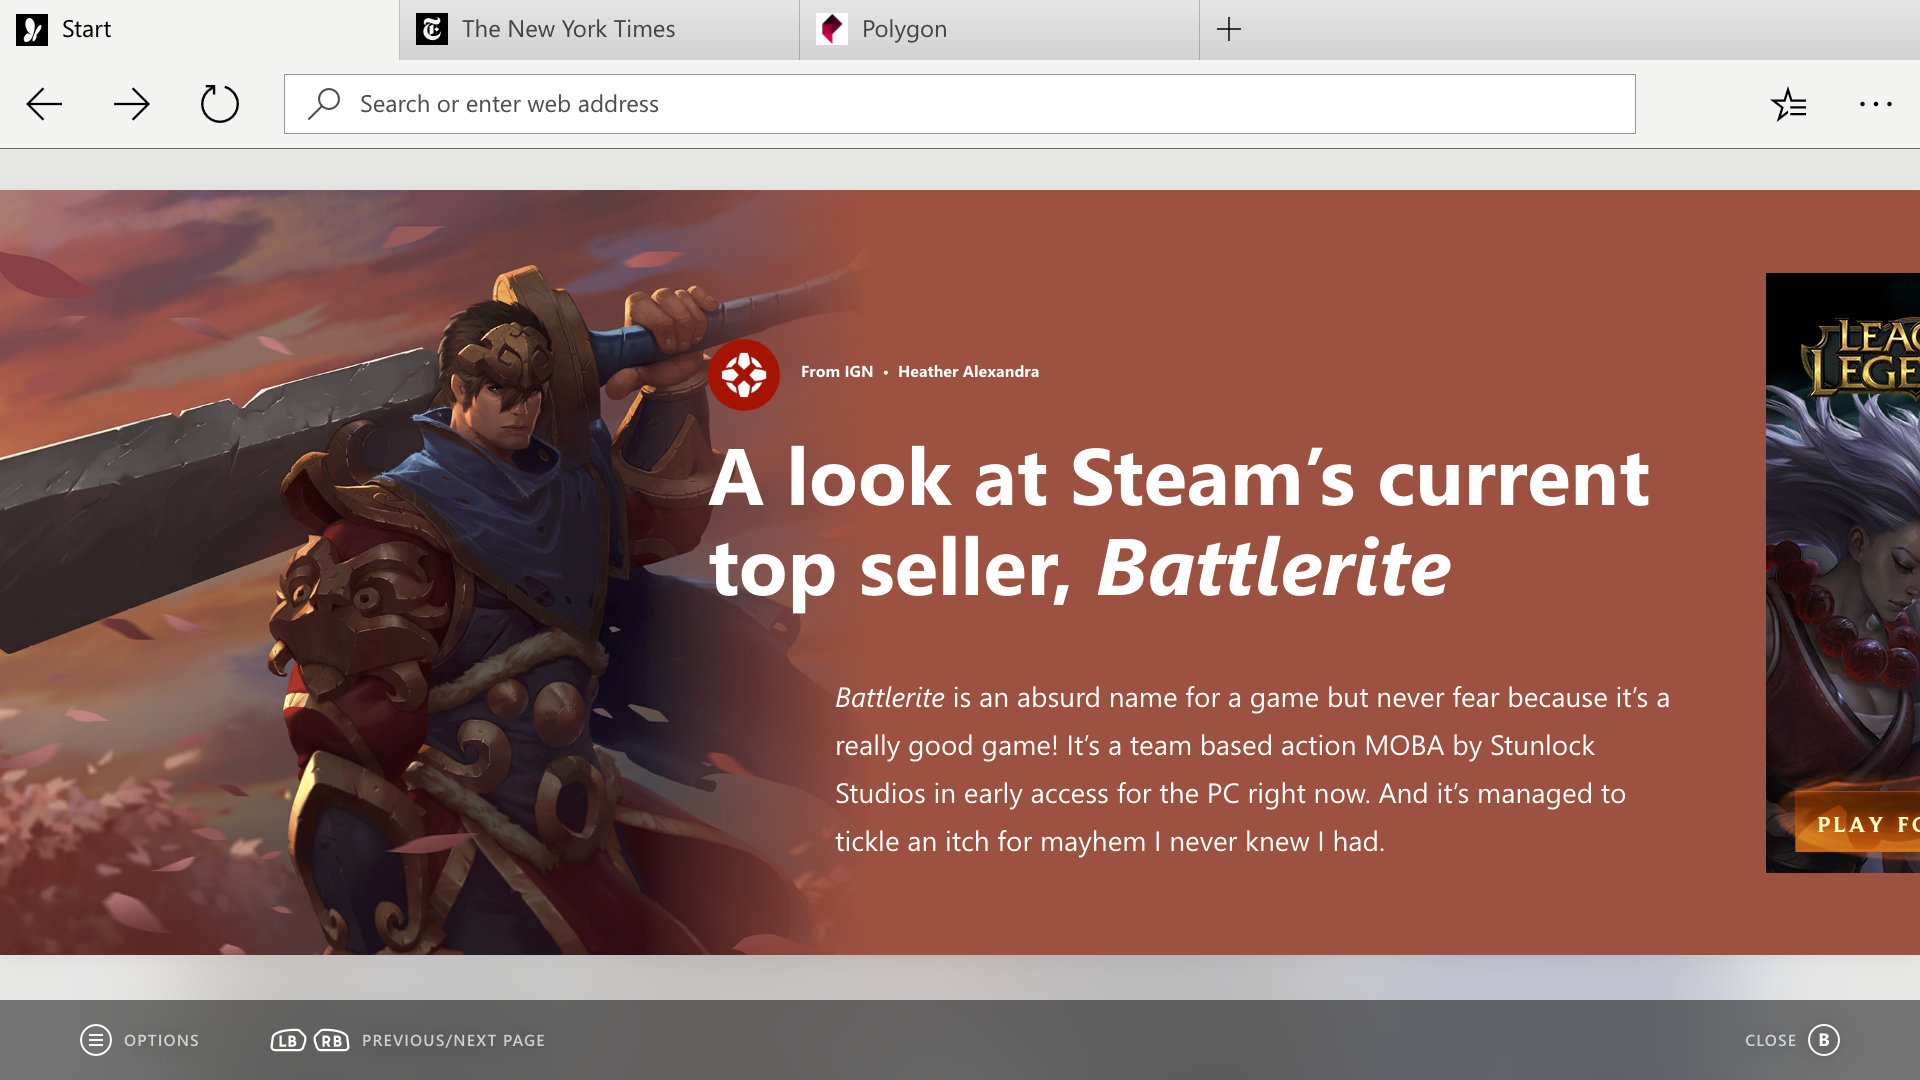Screen dimensions: 1920x1080
Task: Open the favorites hub star icon
Action: click(x=1788, y=104)
